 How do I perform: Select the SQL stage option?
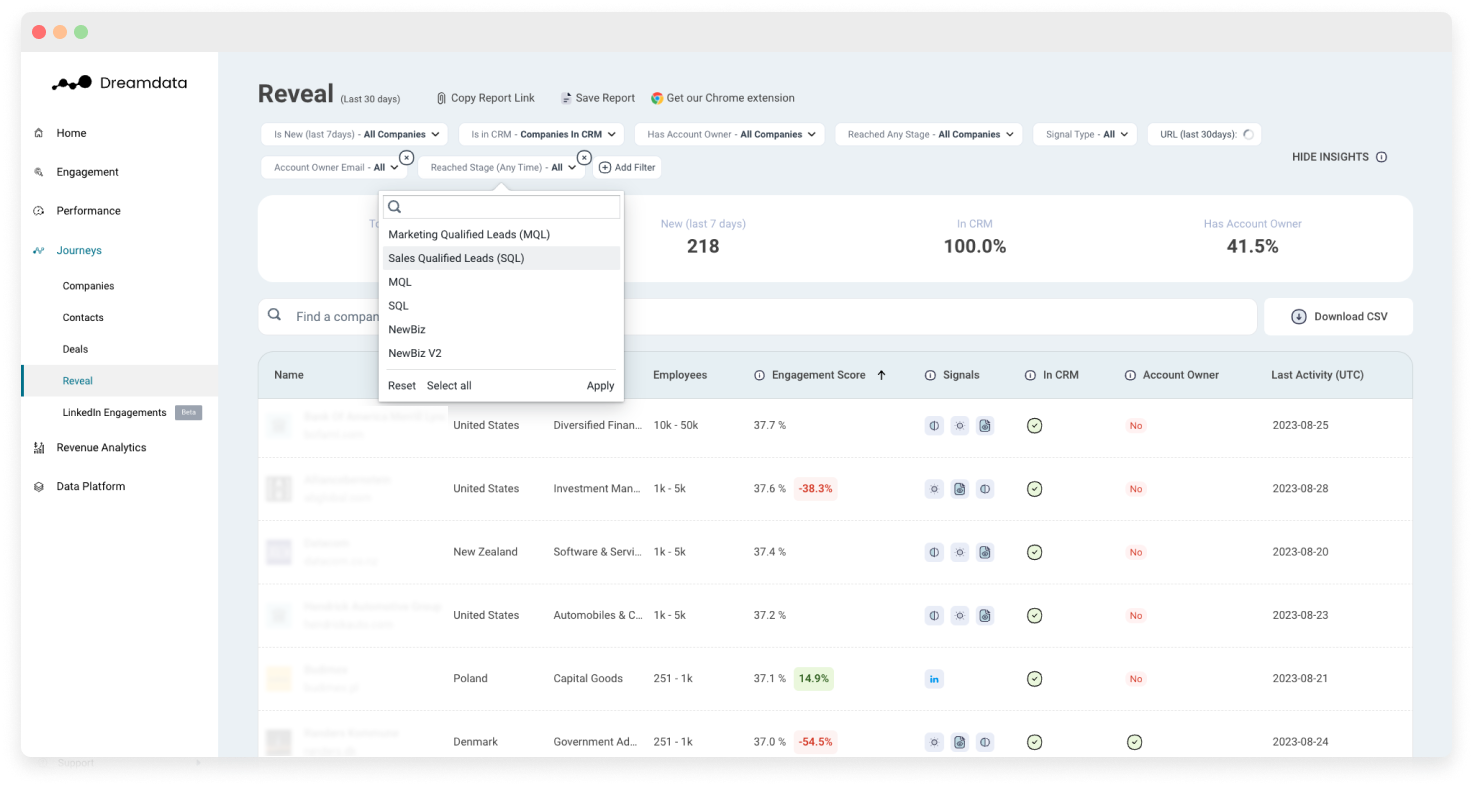[x=501, y=306]
